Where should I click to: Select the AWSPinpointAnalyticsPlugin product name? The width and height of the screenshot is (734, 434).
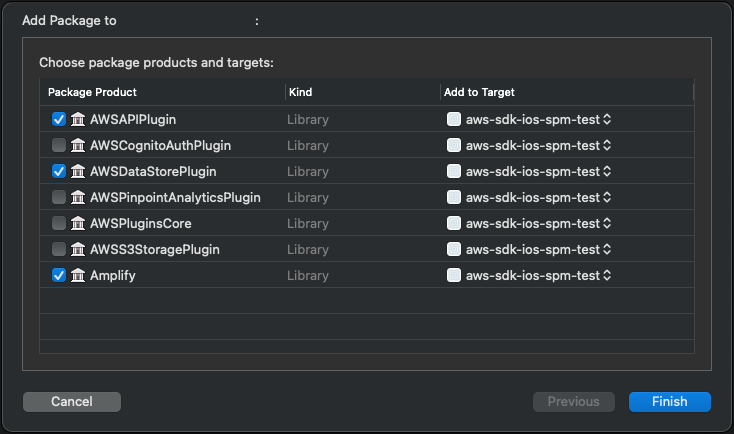(x=175, y=198)
